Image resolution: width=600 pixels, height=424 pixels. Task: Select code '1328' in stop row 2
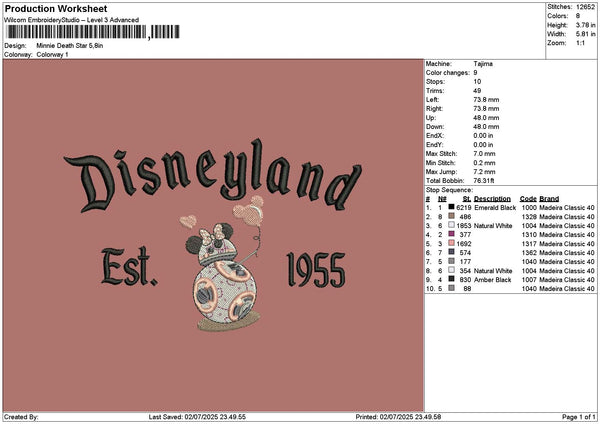pyautogui.click(x=529, y=217)
